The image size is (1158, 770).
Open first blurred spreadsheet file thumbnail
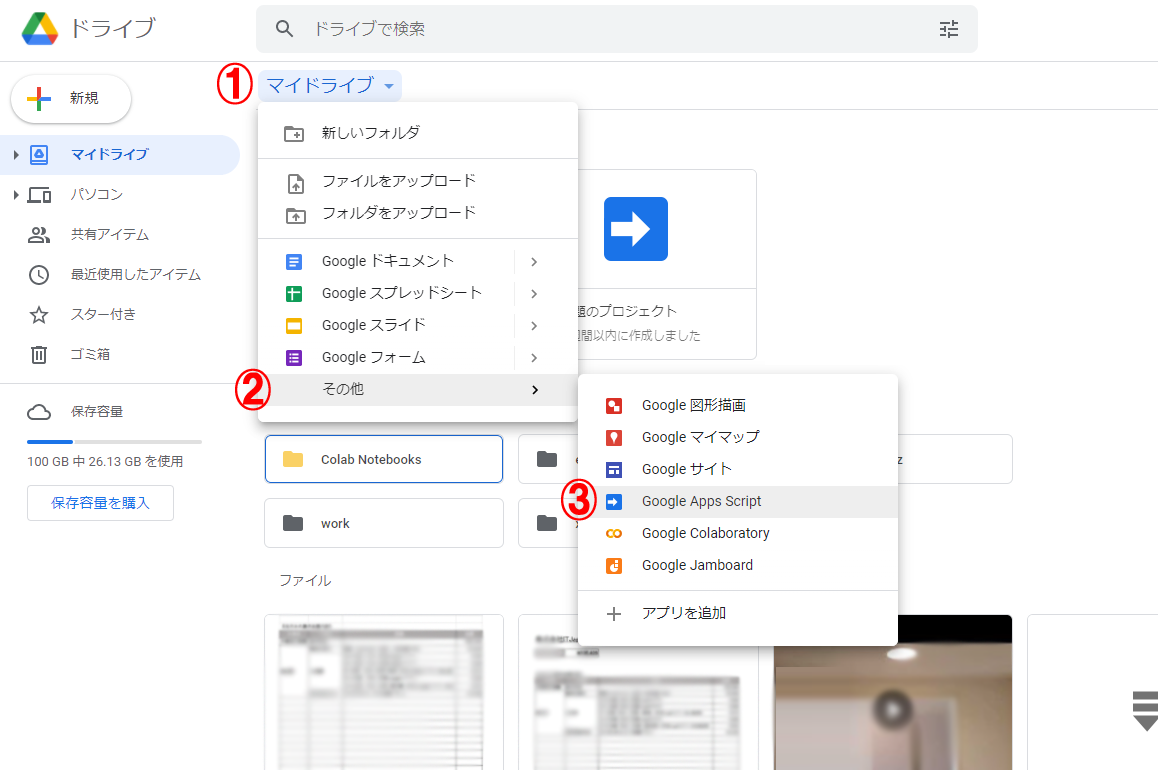tap(384, 692)
